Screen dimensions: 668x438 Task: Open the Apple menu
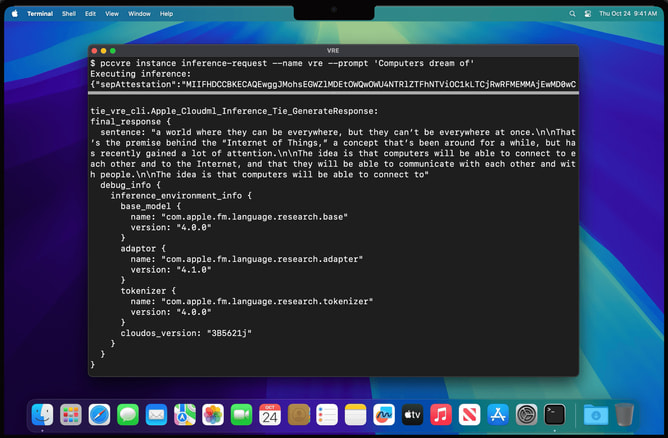[15, 14]
